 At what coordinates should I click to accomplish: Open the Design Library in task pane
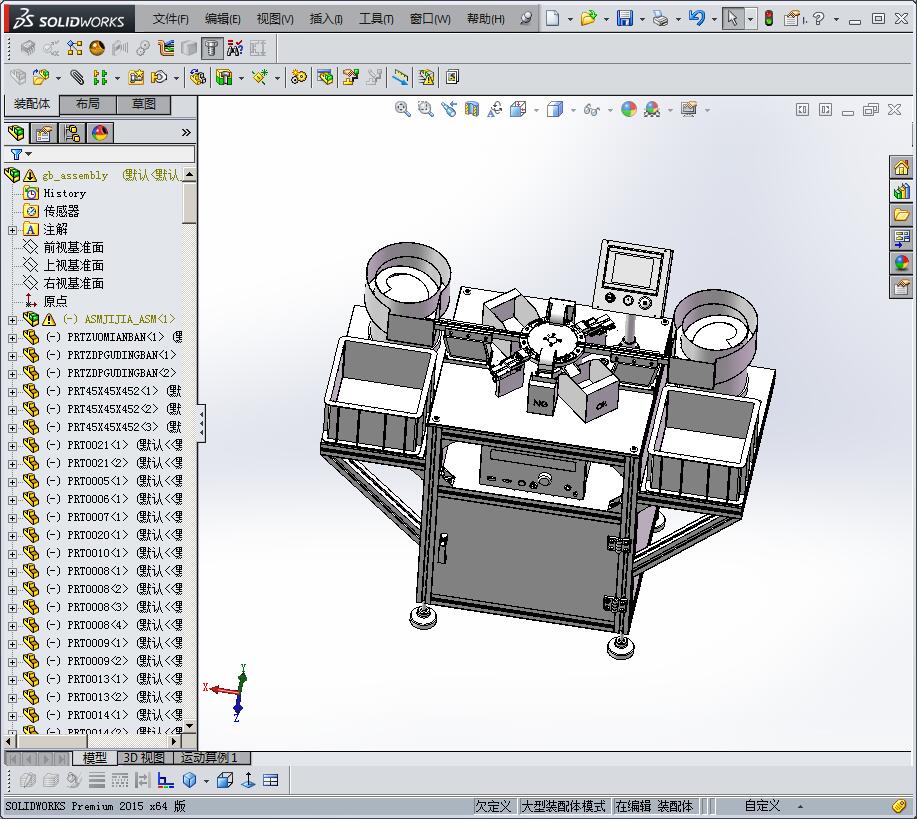(x=901, y=191)
